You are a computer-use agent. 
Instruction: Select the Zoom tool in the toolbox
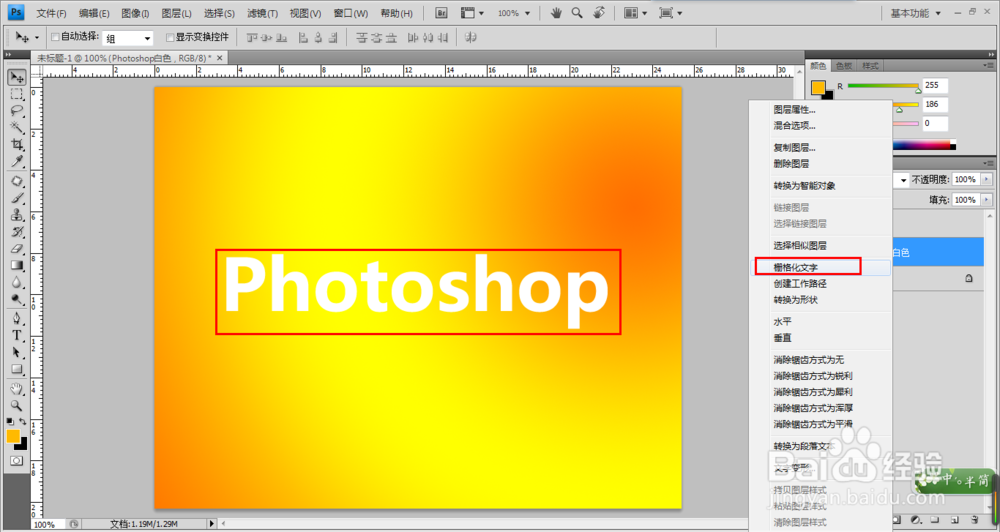(x=17, y=405)
